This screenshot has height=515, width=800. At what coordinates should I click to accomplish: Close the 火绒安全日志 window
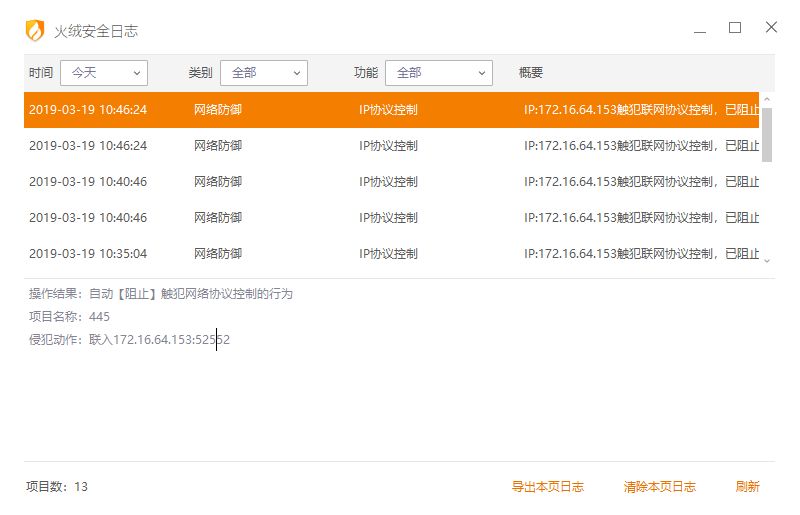771,28
